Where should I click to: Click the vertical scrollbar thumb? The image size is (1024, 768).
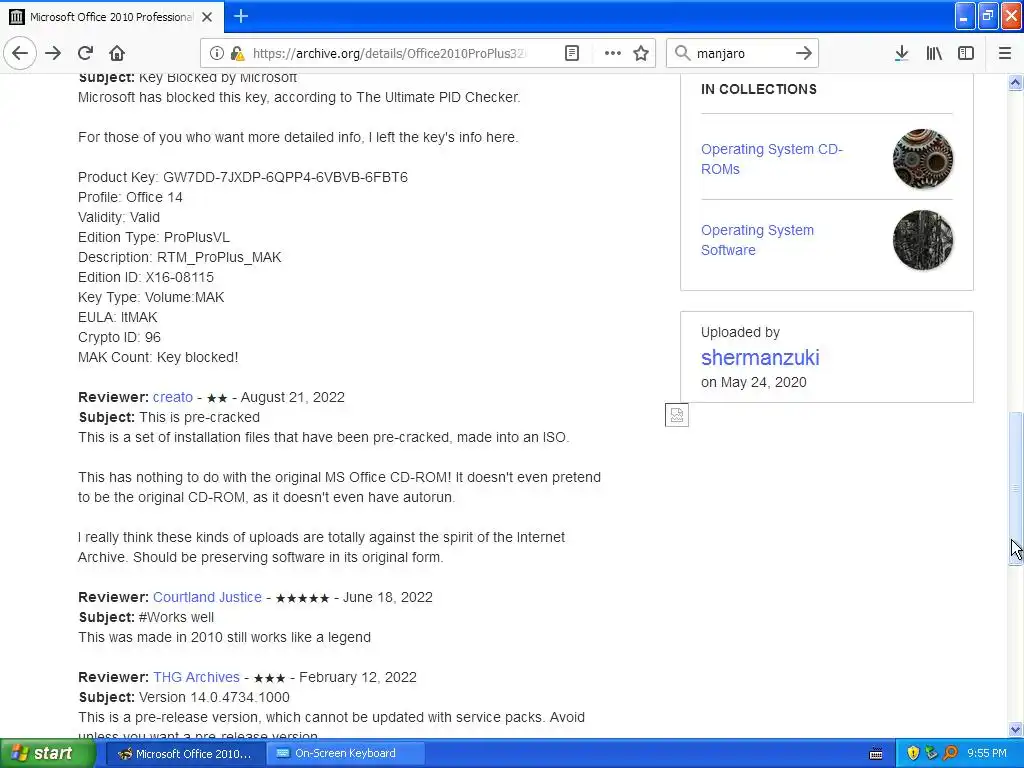coord(1015,488)
